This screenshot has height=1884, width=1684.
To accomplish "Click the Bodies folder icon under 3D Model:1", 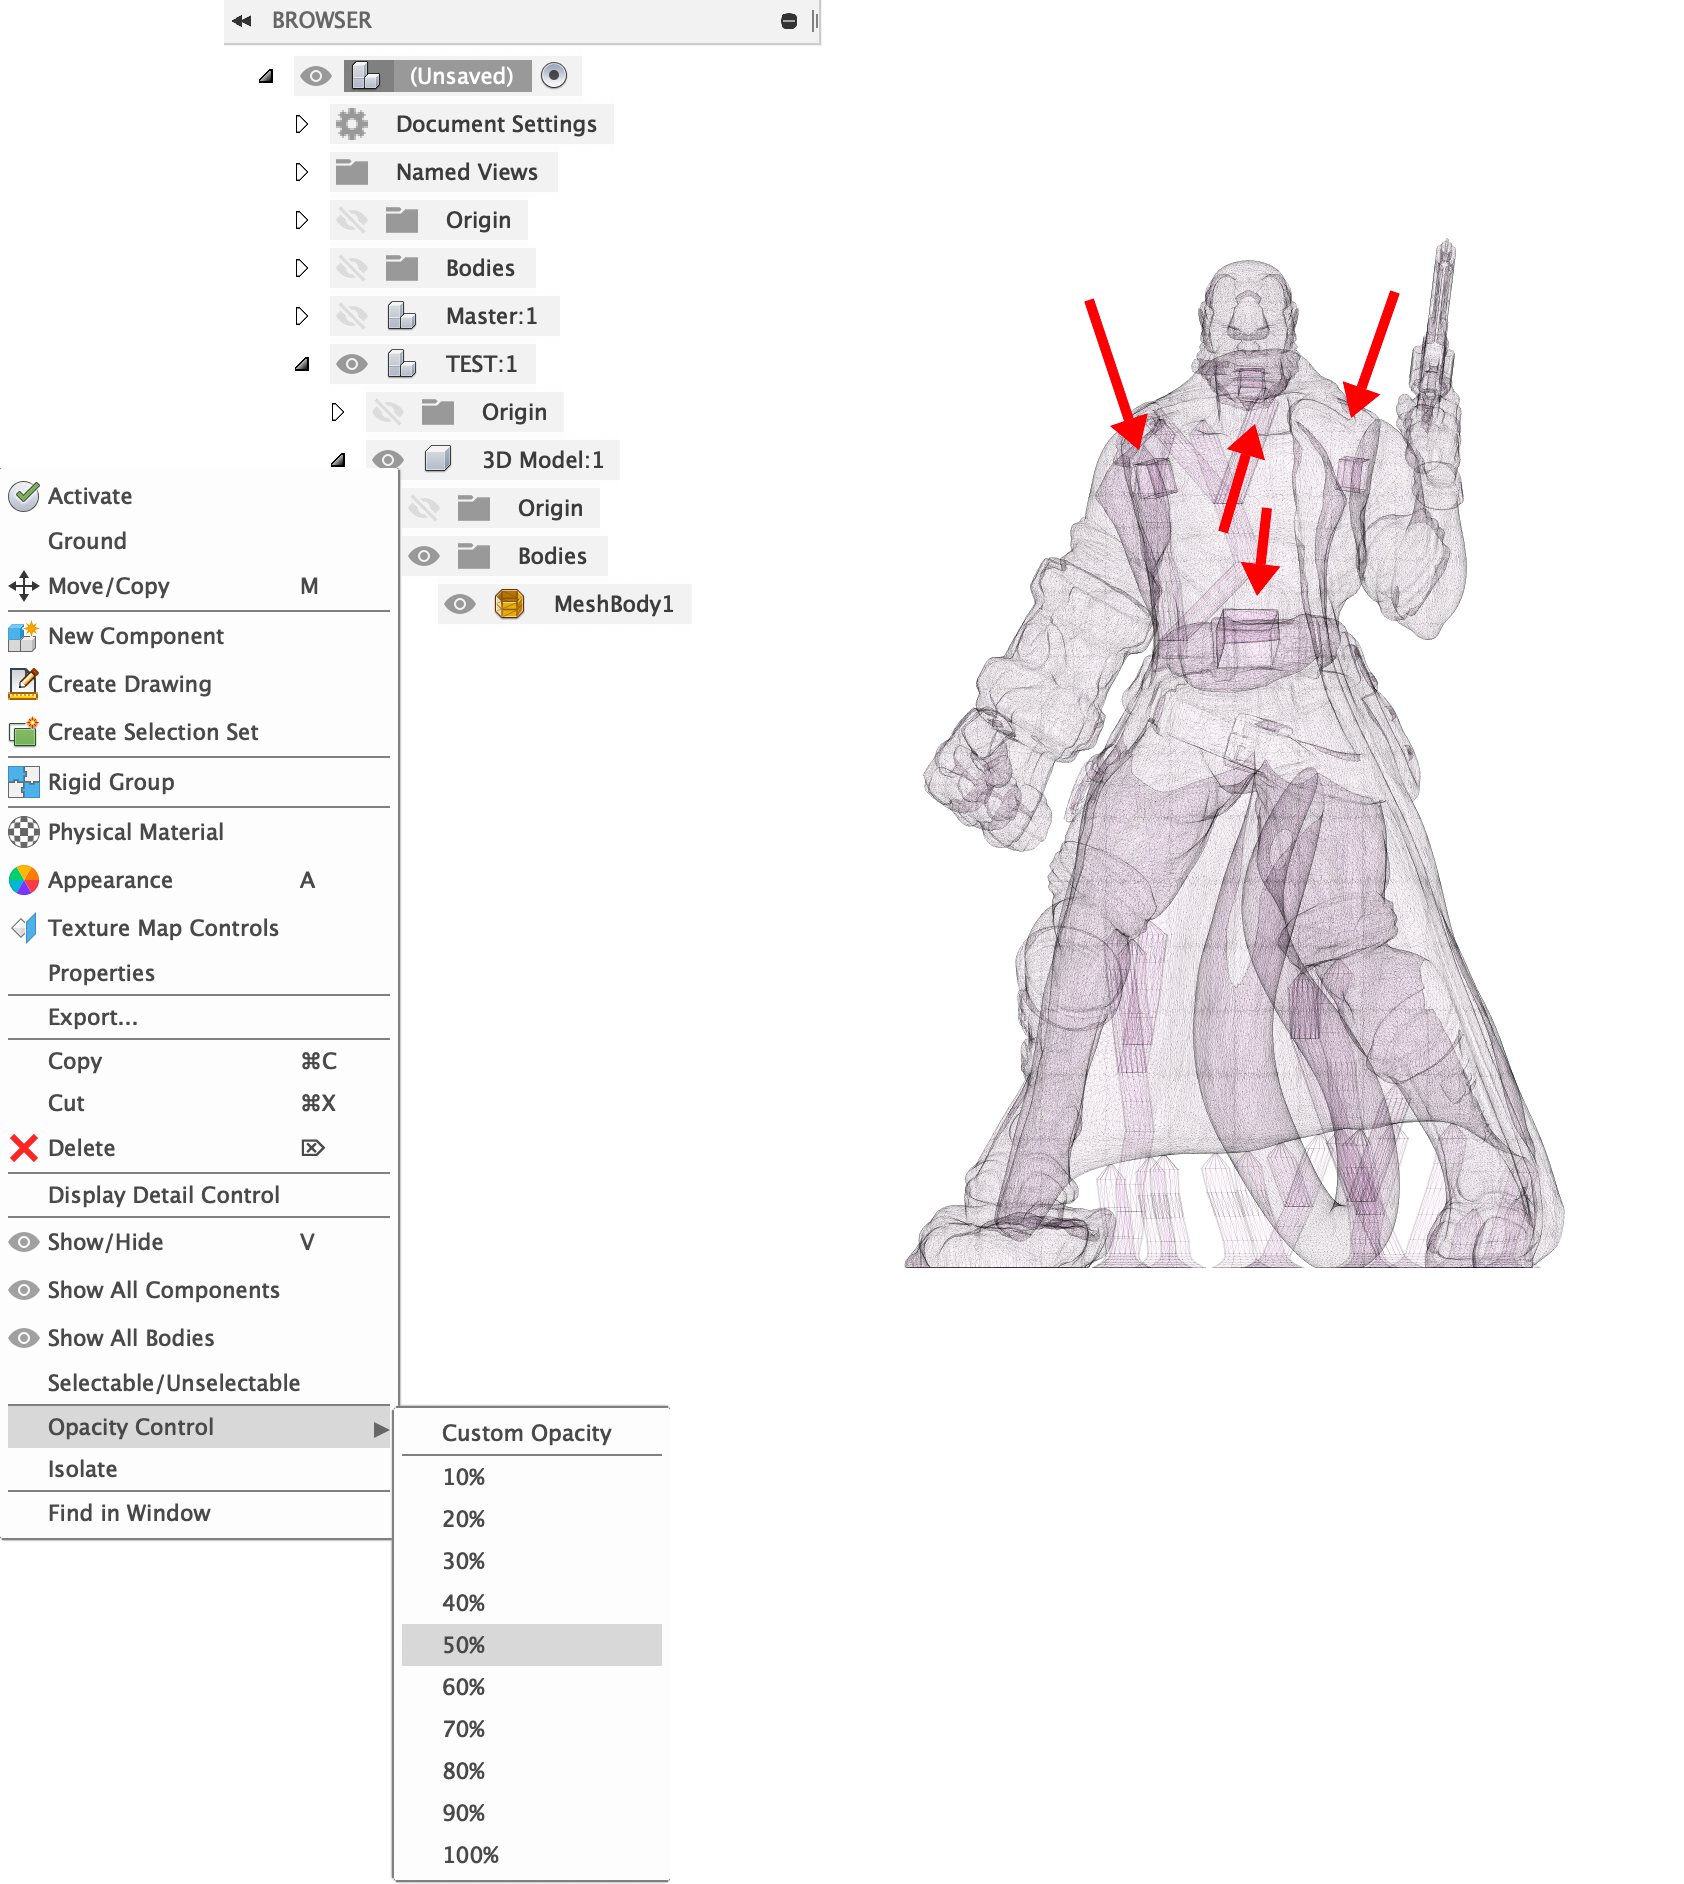I will pos(474,556).
